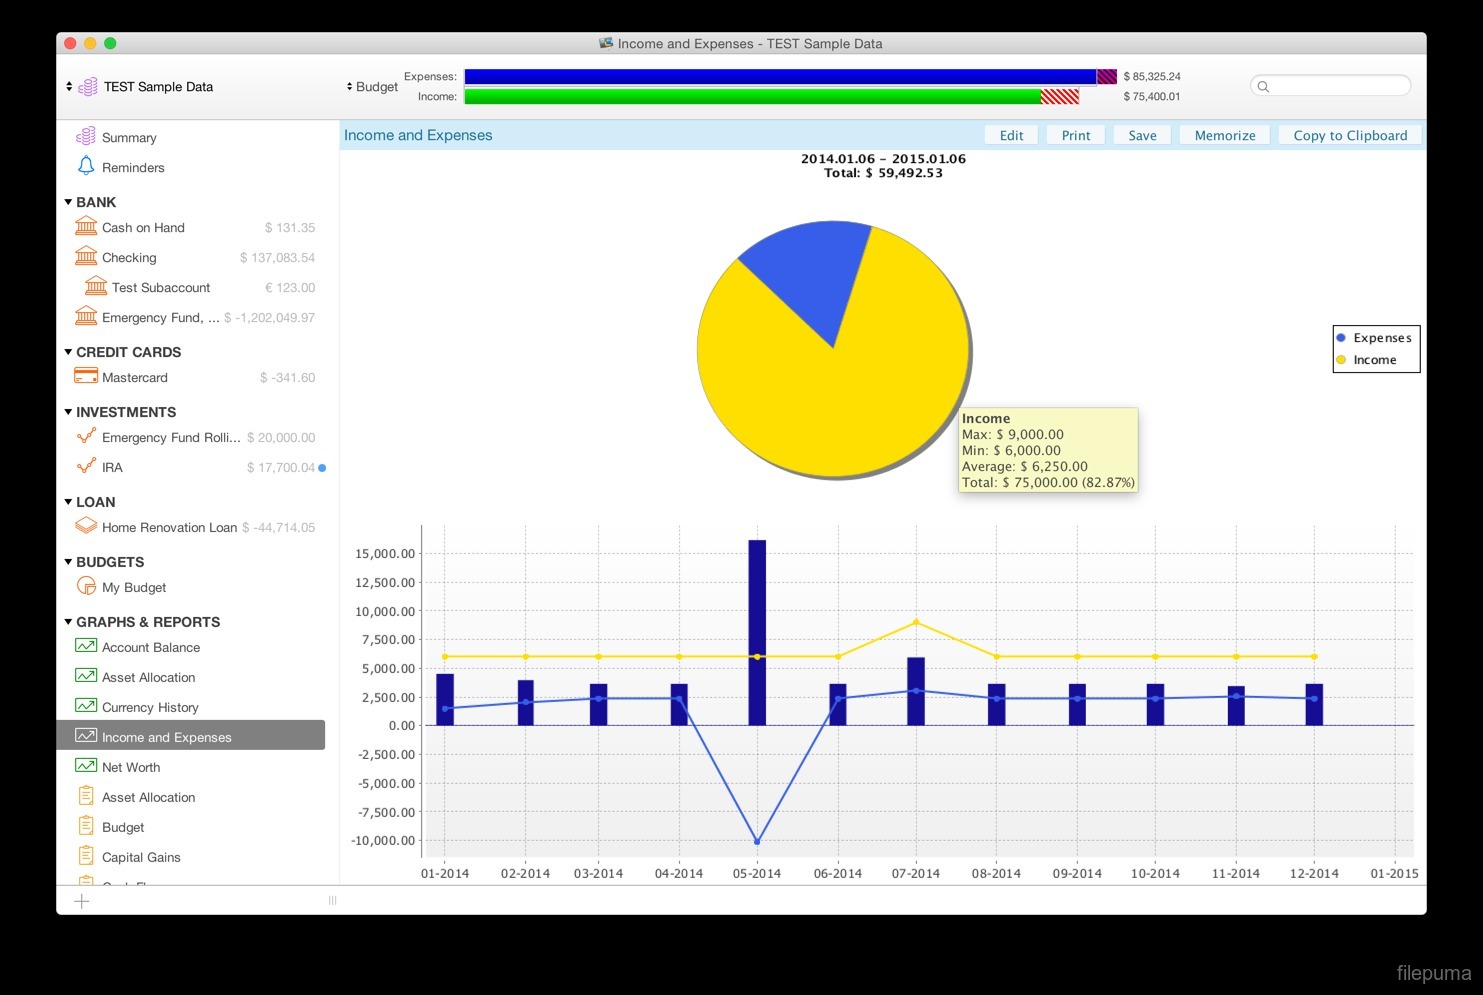The image size is (1483, 995).
Task: Select Account Balance graph in sidebar
Action: 150,647
